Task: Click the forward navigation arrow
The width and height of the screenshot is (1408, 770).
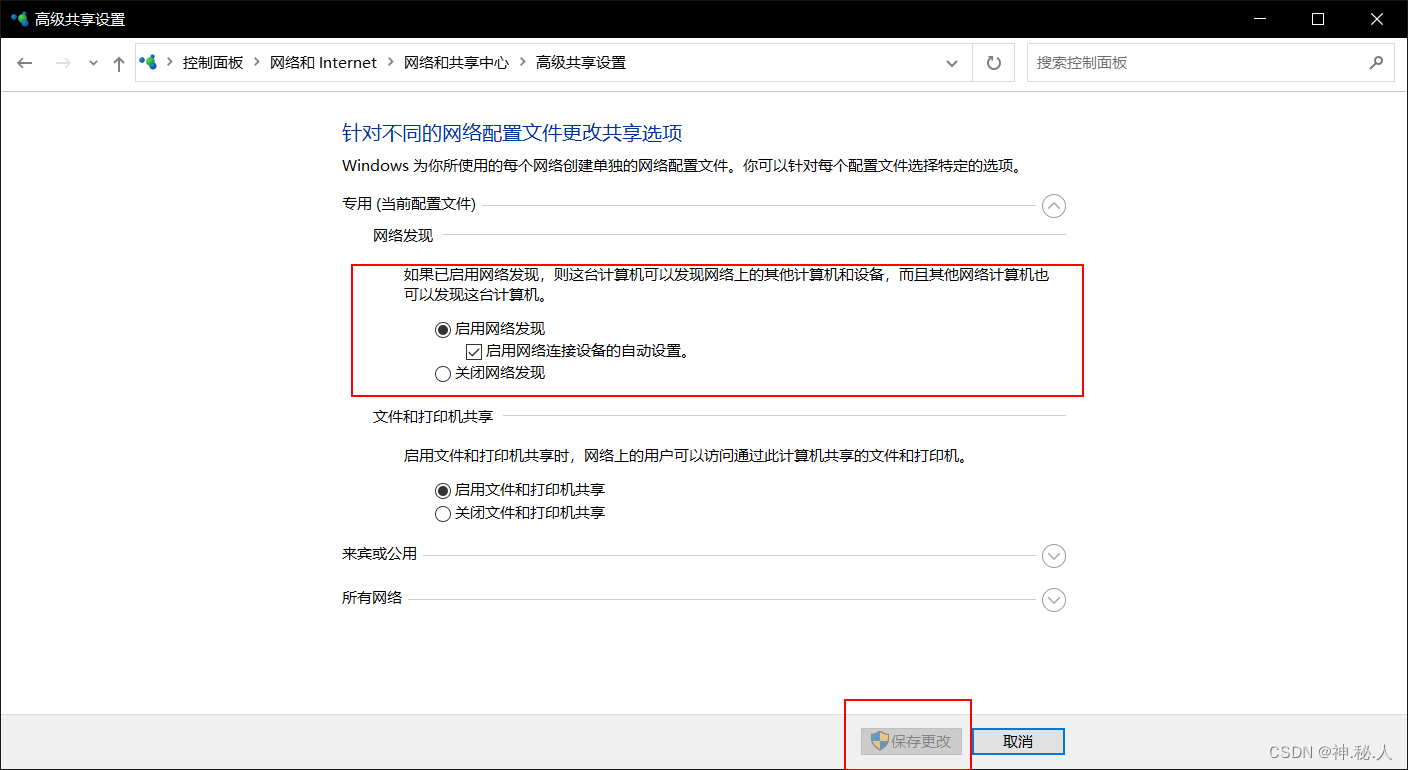Action: click(63, 63)
